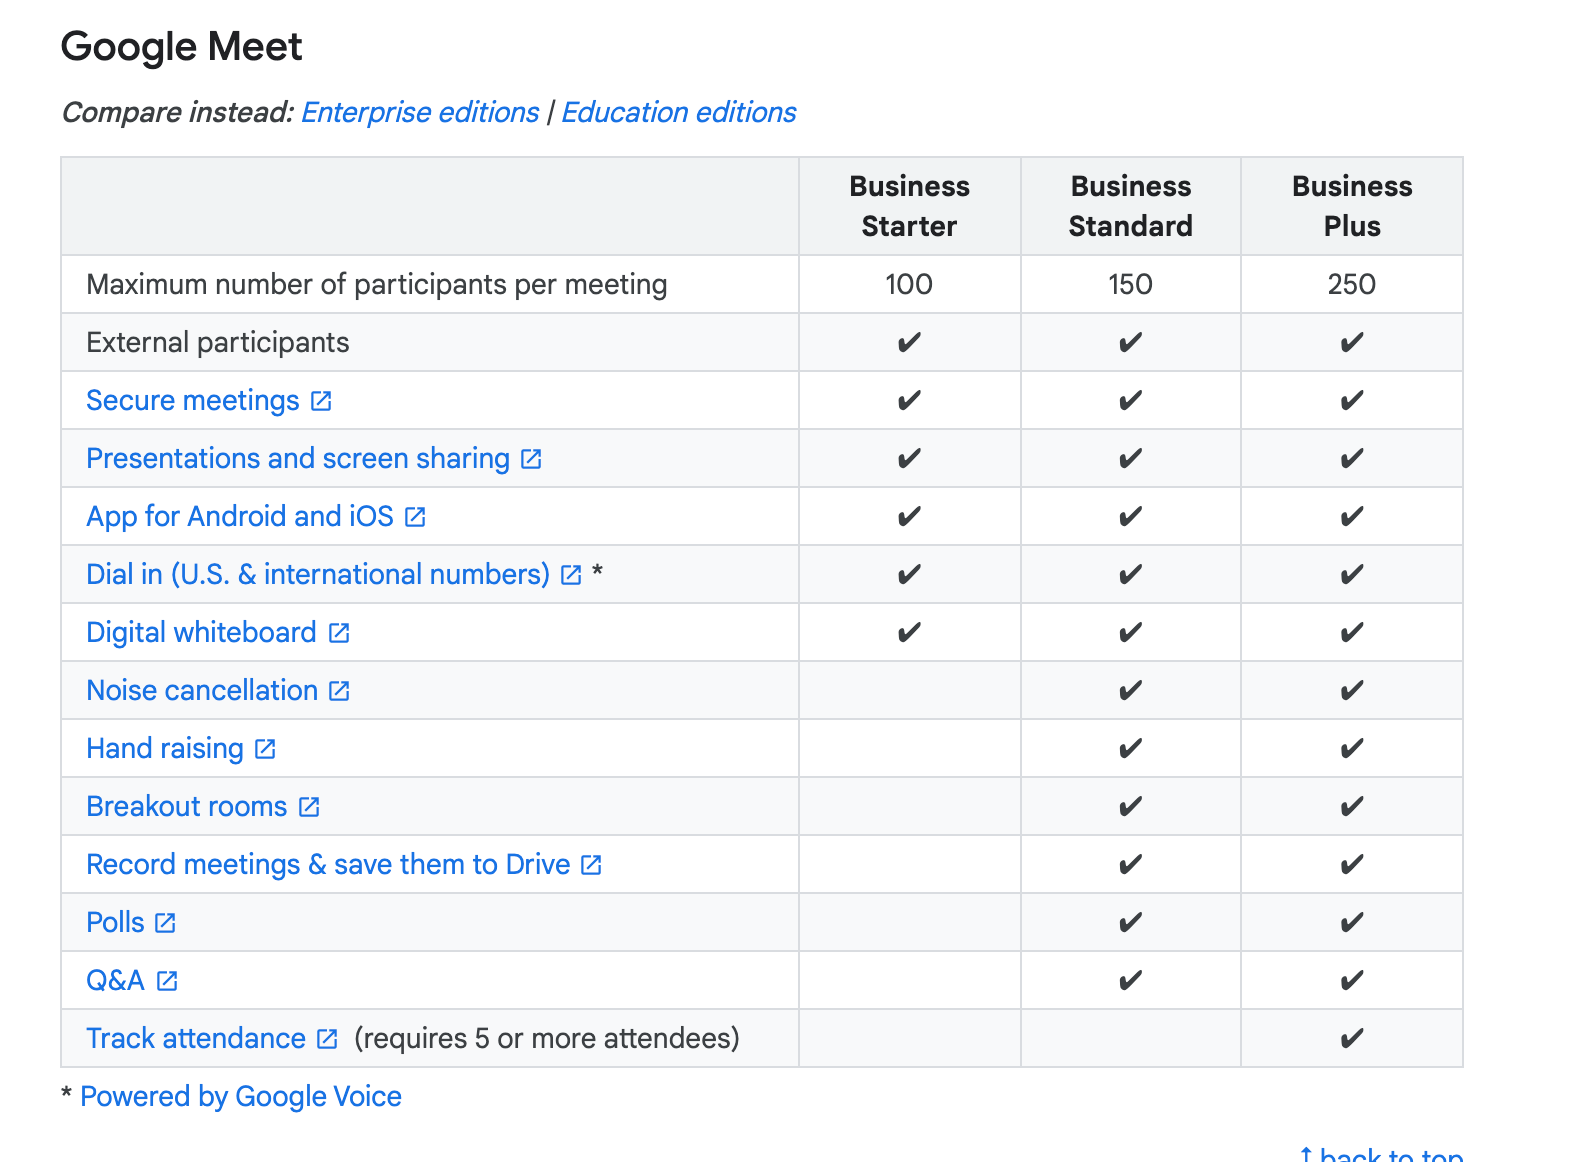This screenshot has height=1162, width=1582.
Task: Open Dial in (U.S. & international numbers) link
Action: point(318,574)
